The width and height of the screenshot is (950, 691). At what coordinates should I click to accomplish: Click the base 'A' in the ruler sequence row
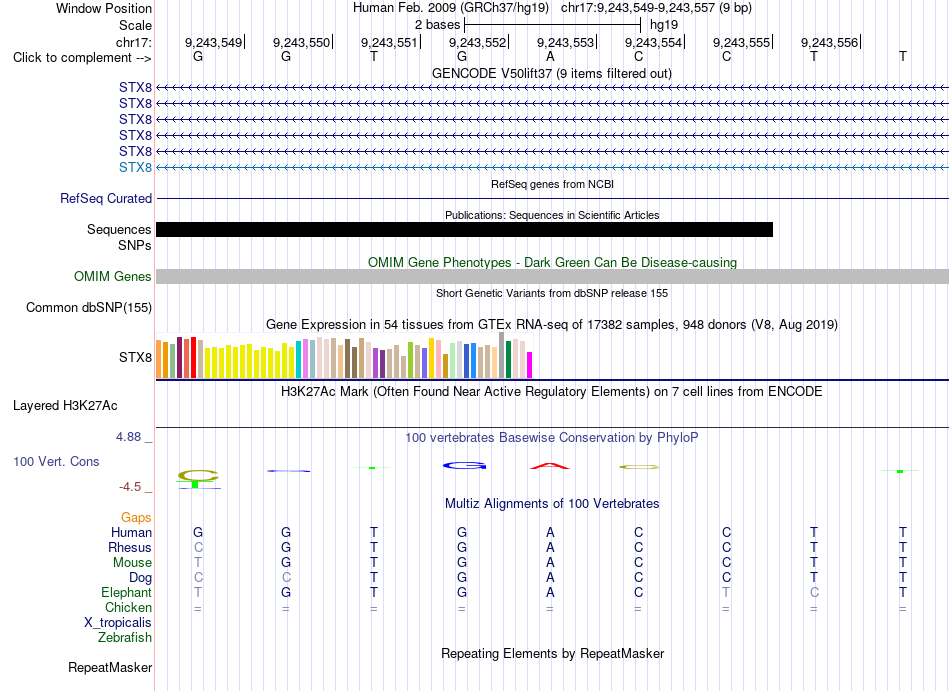point(550,56)
